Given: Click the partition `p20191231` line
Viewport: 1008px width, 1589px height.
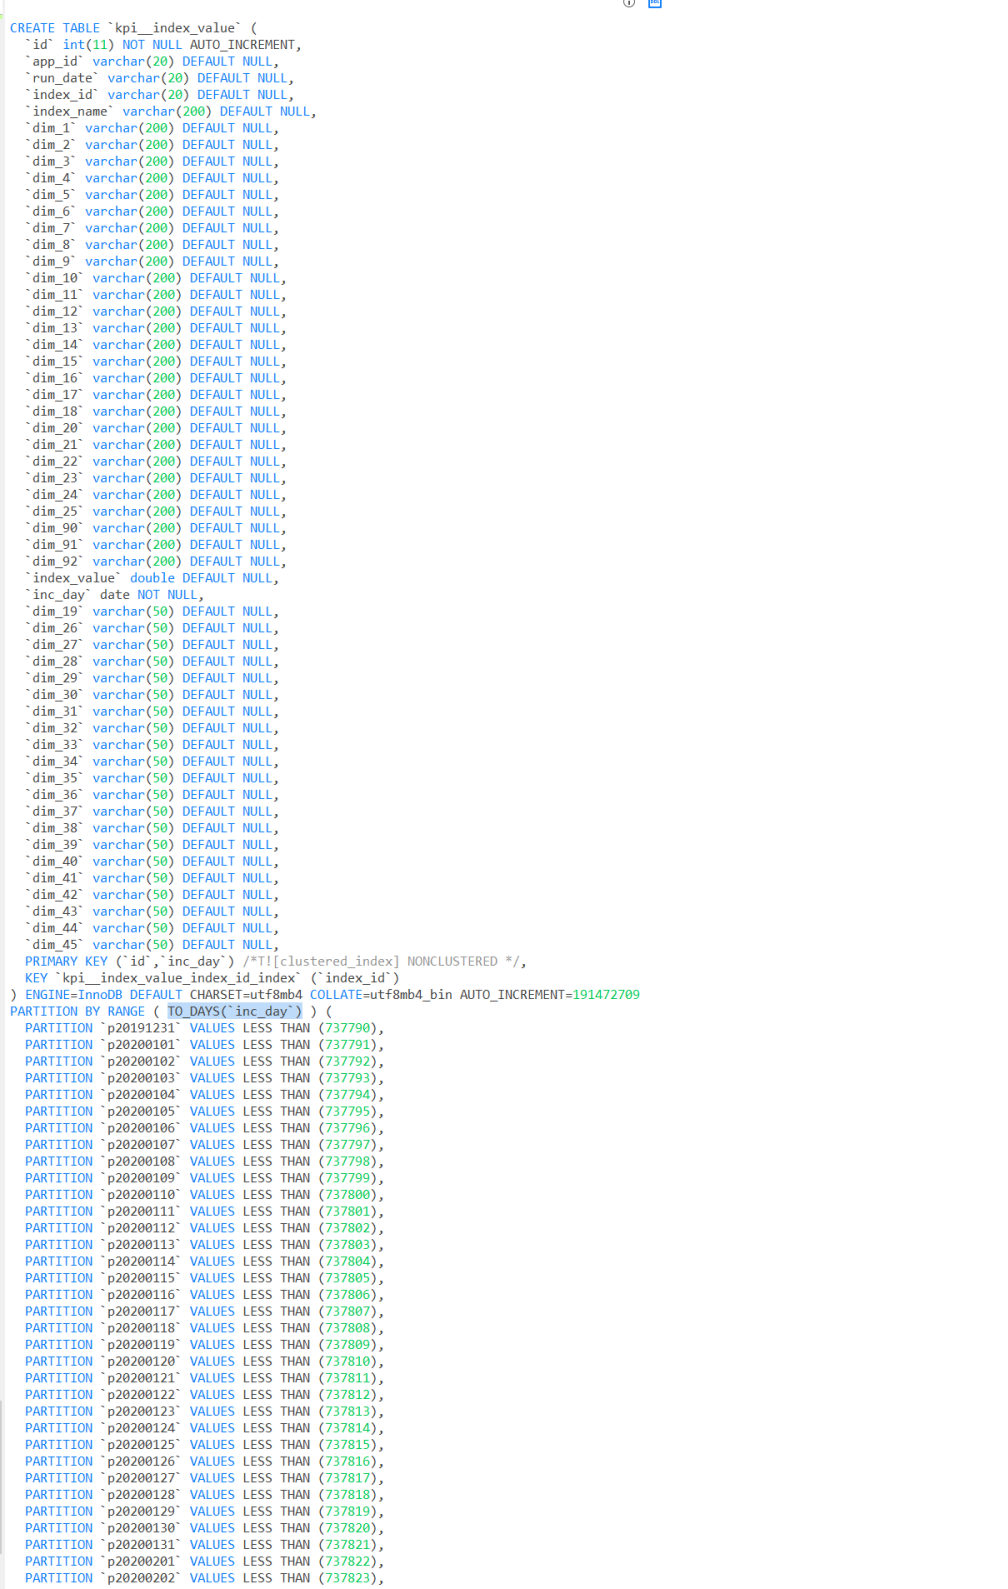Looking at the screenshot, I should [204, 1028].
